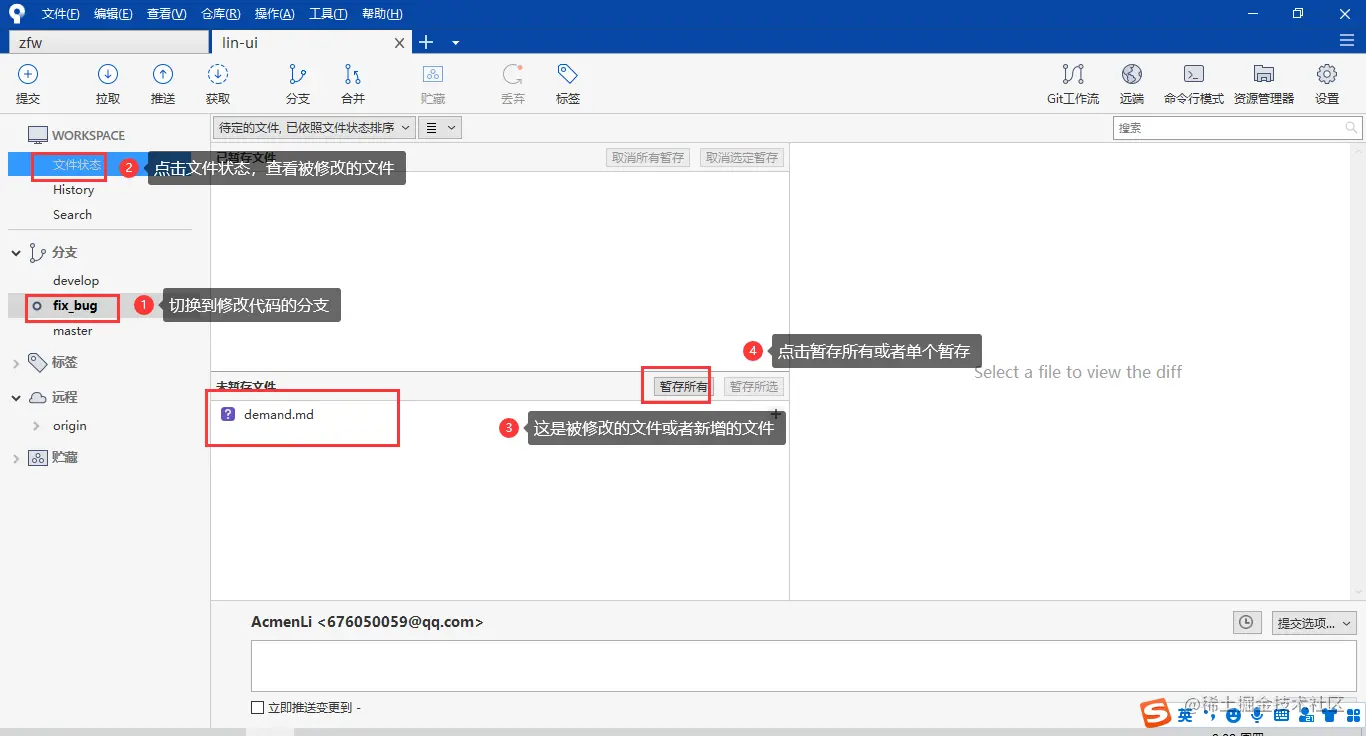Click the diff panel vertical scrollbar

pos(1358,372)
